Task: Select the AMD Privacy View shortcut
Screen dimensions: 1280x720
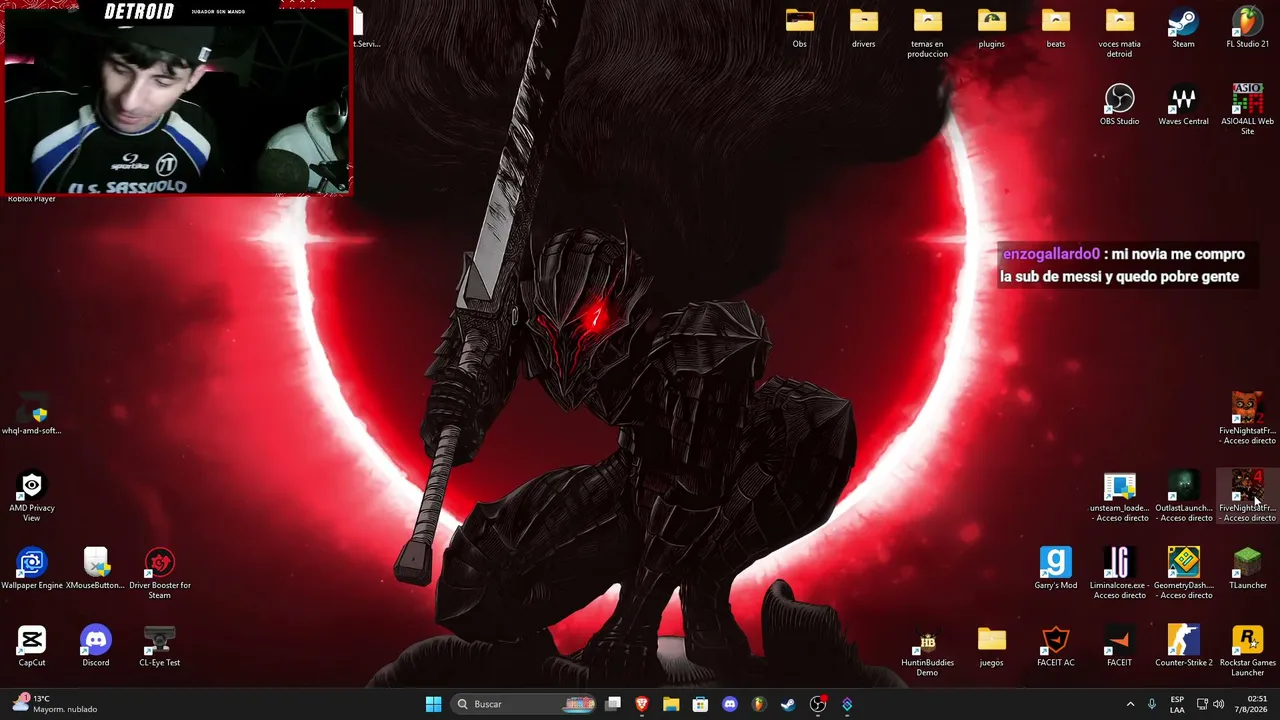Action: pyautogui.click(x=32, y=496)
